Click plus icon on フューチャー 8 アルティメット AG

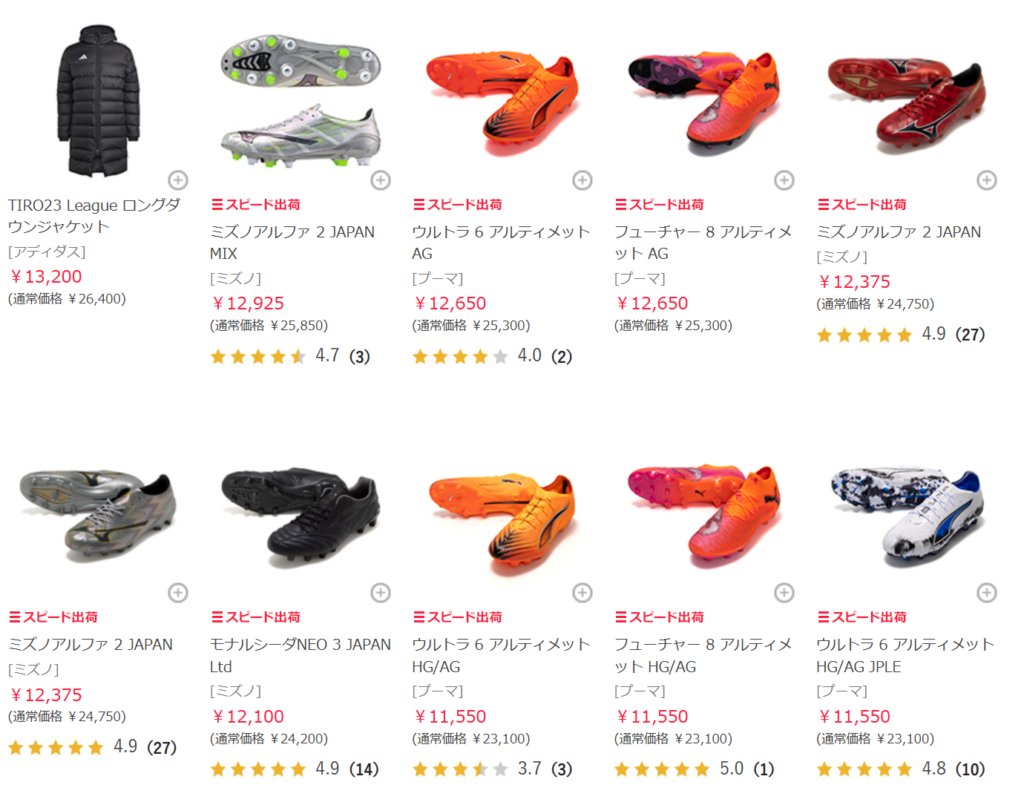pyautogui.click(x=784, y=180)
